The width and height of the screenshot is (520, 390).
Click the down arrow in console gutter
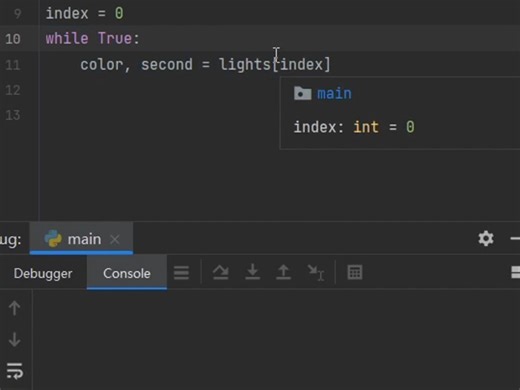point(14,339)
